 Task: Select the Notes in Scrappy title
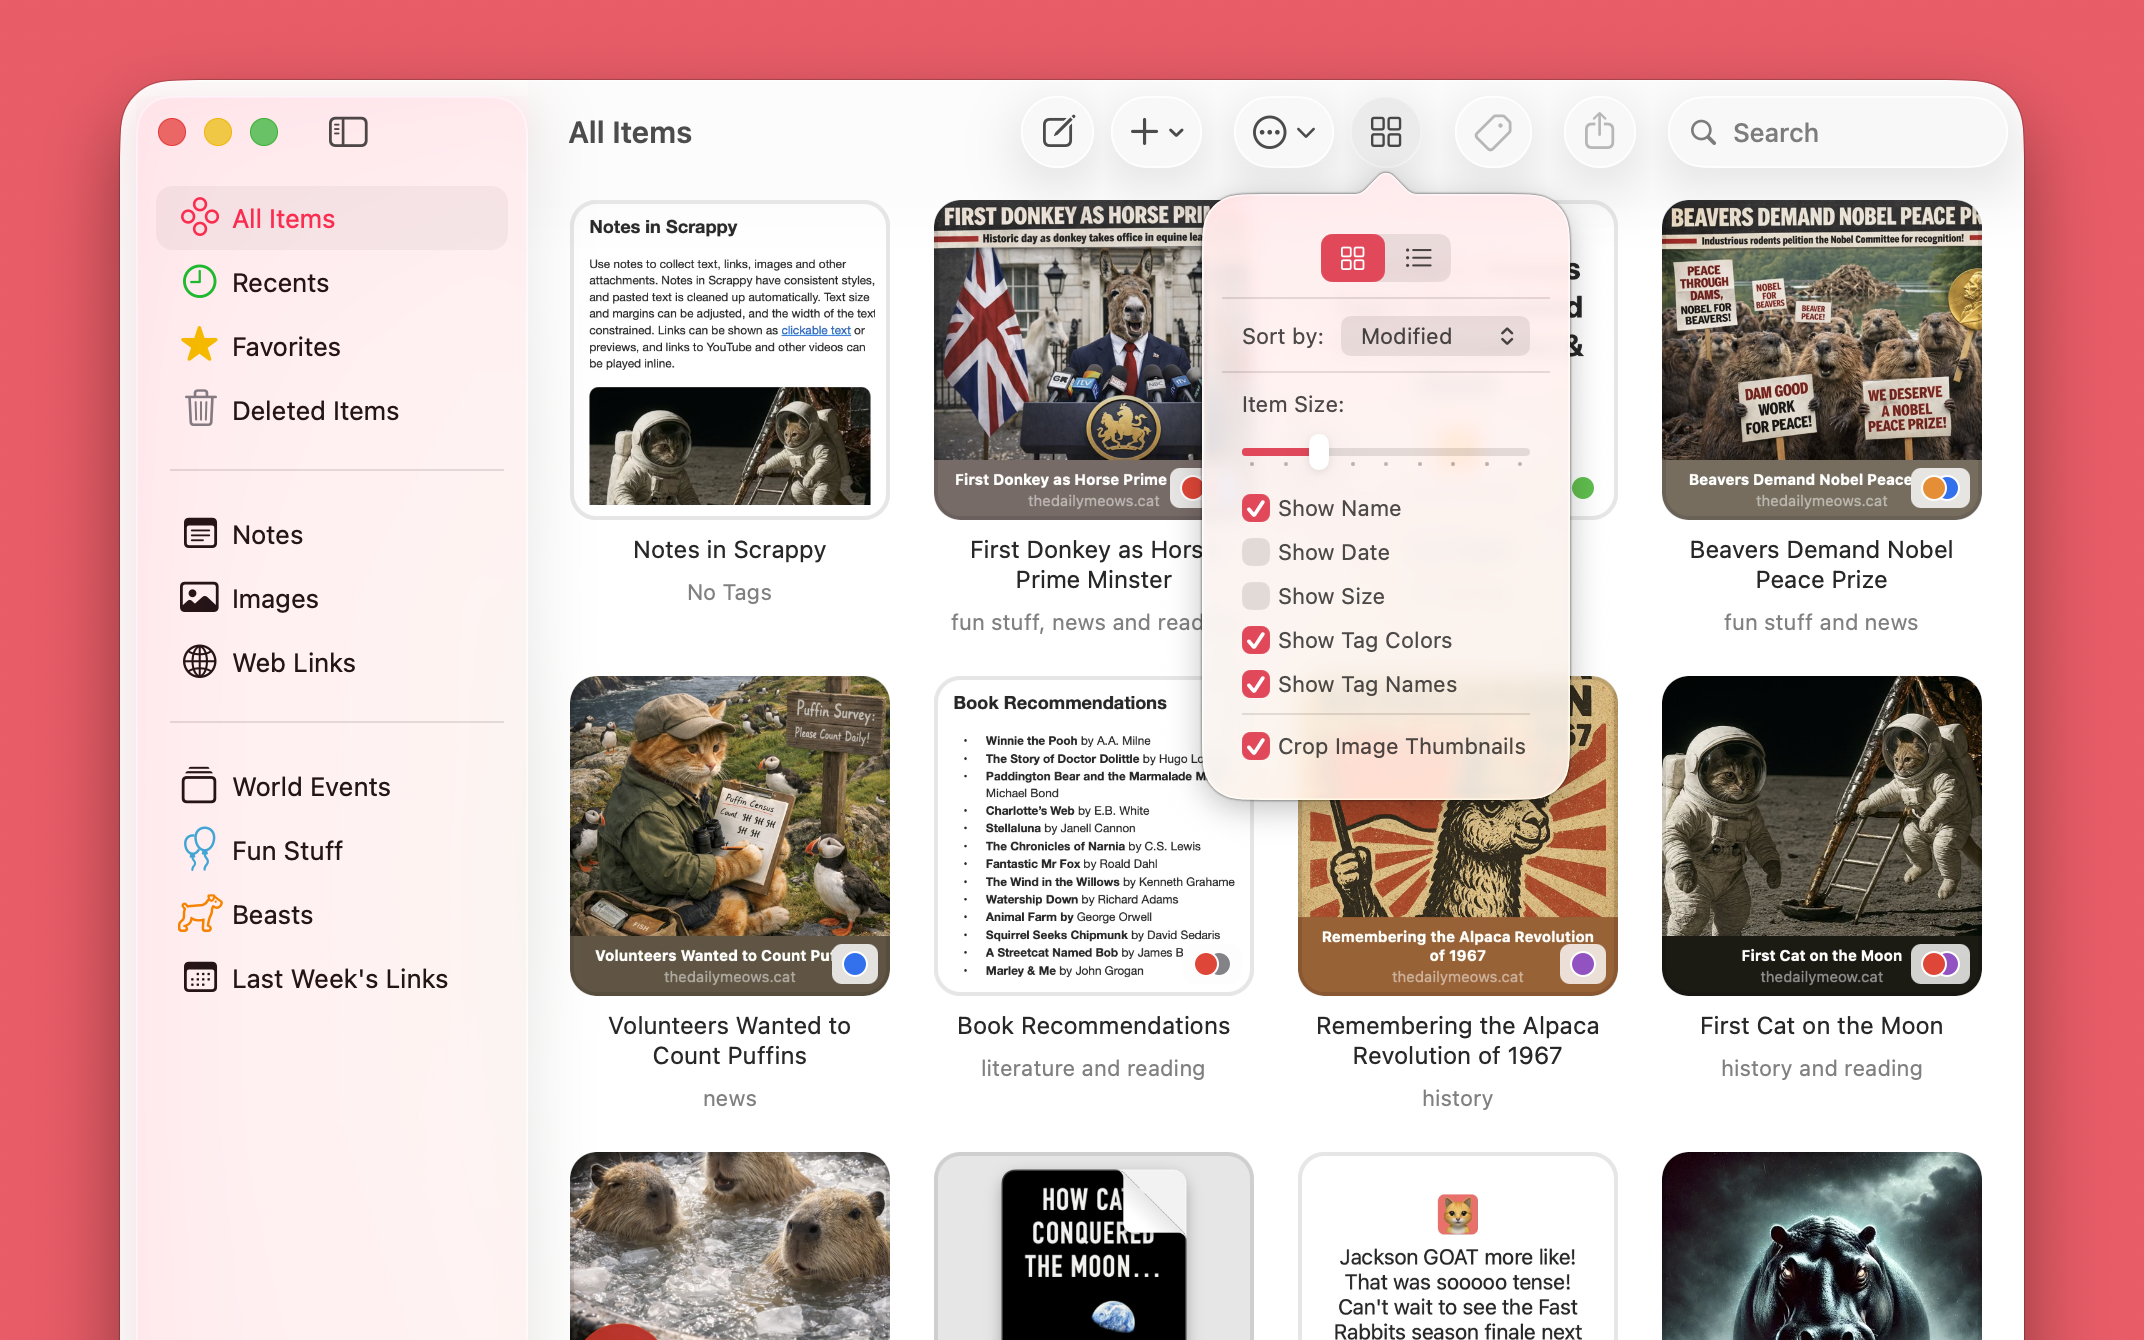[x=730, y=550]
